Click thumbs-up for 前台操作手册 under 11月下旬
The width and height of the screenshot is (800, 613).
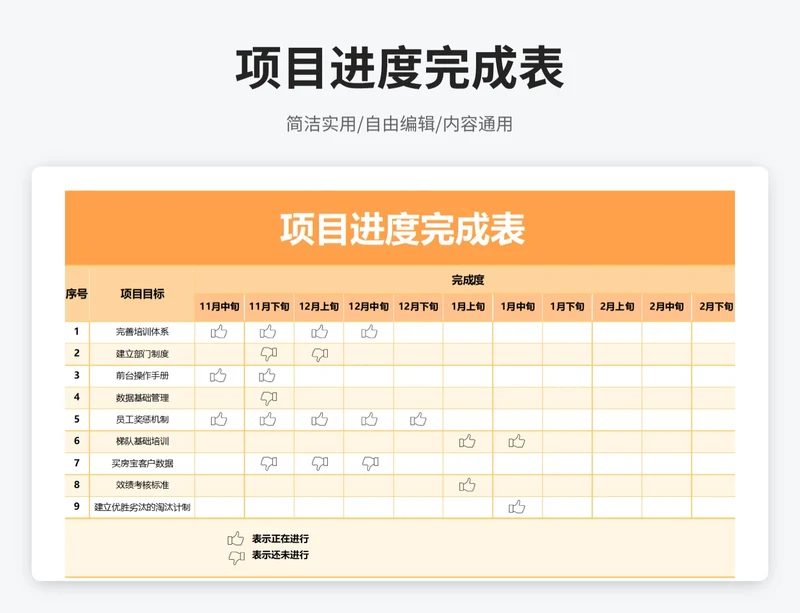pos(267,376)
